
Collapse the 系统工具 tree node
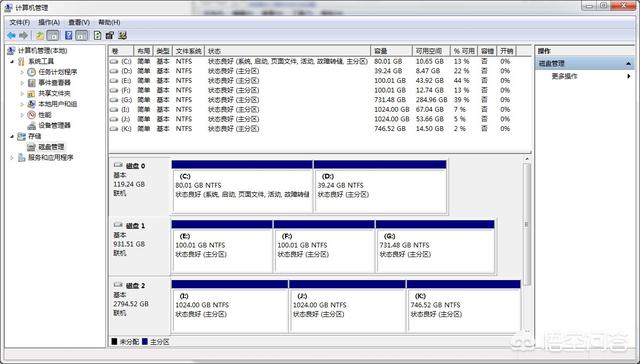(12, 62)
